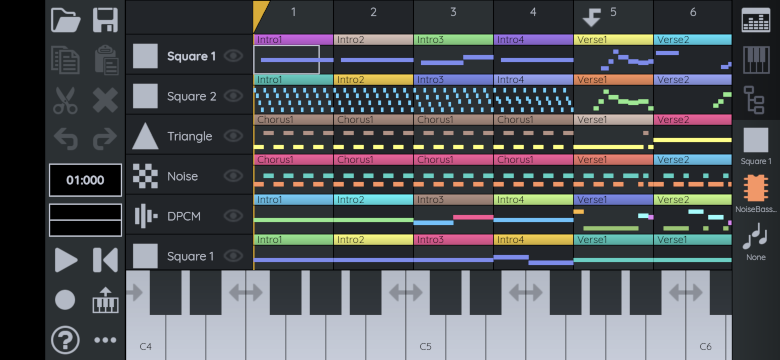Screen dimensions: 780x360
Task: Open the None arpeggio selector
Action: (x=756, y=242)
